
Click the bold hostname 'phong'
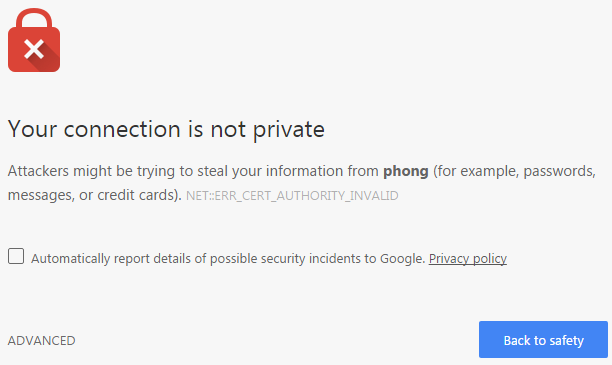click(406, 171)
